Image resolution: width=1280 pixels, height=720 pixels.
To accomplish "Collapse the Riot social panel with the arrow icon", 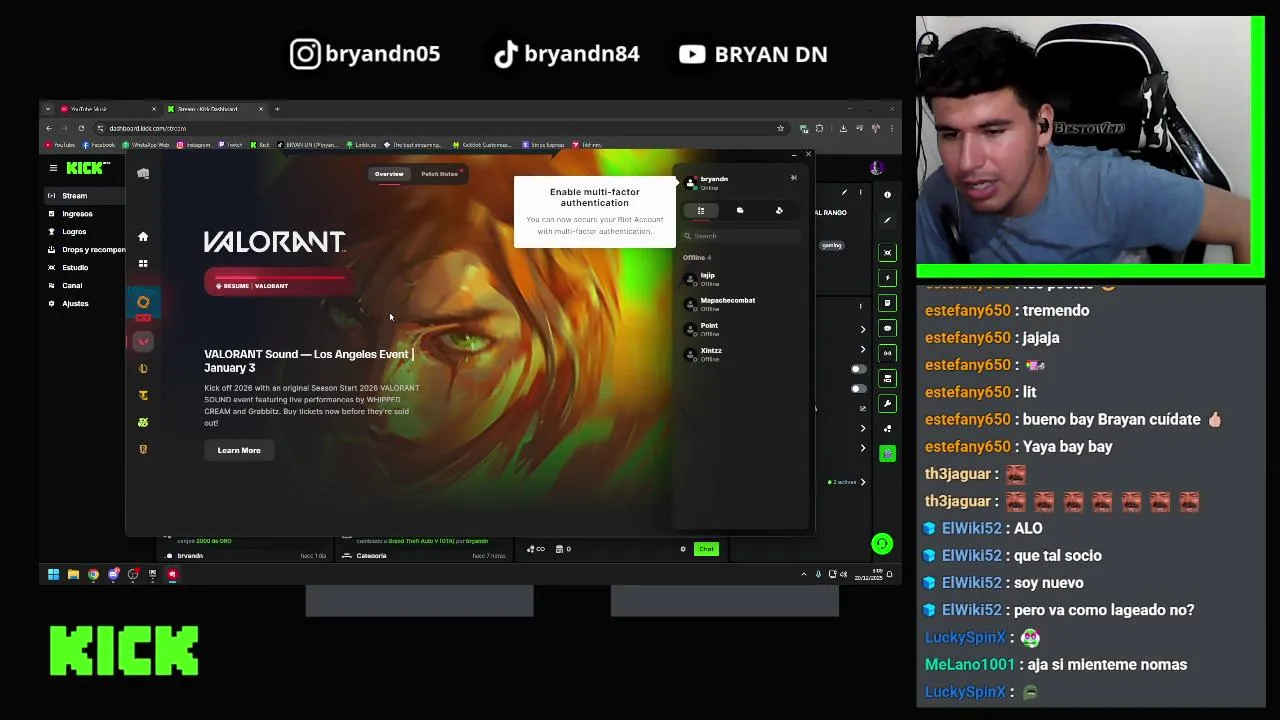I will (794, 178).
